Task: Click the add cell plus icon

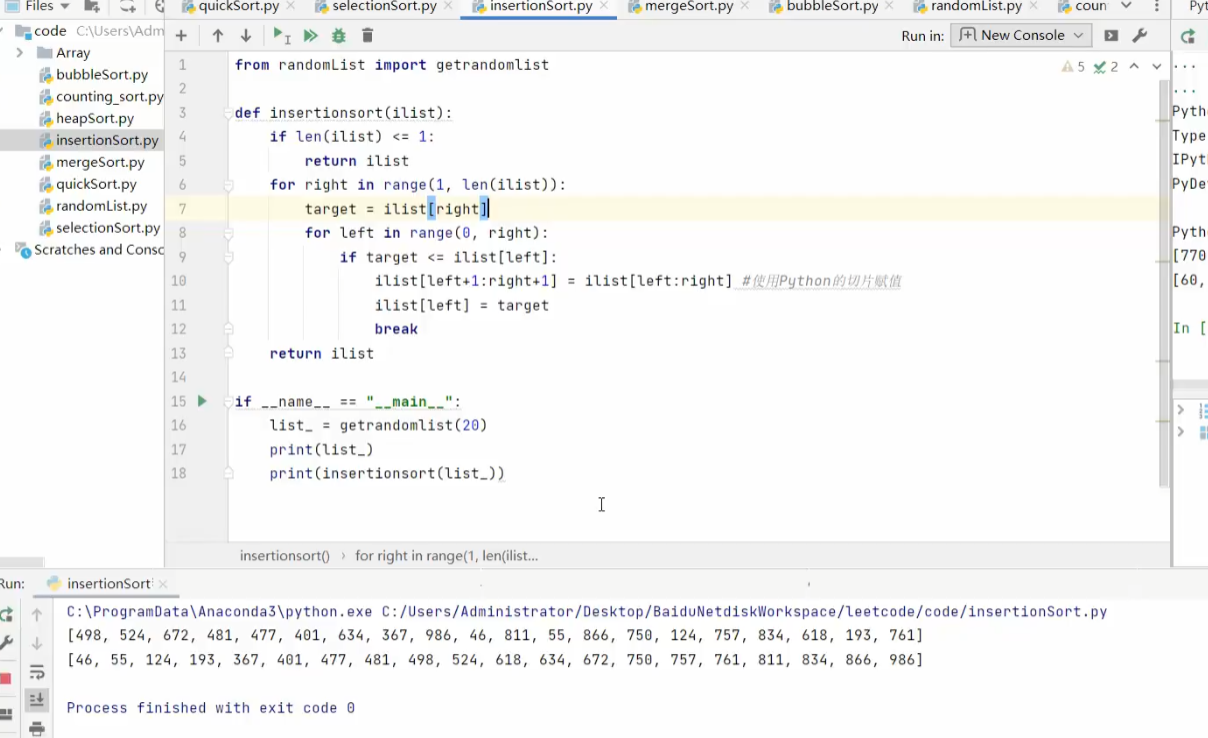Action: point(181,36)
